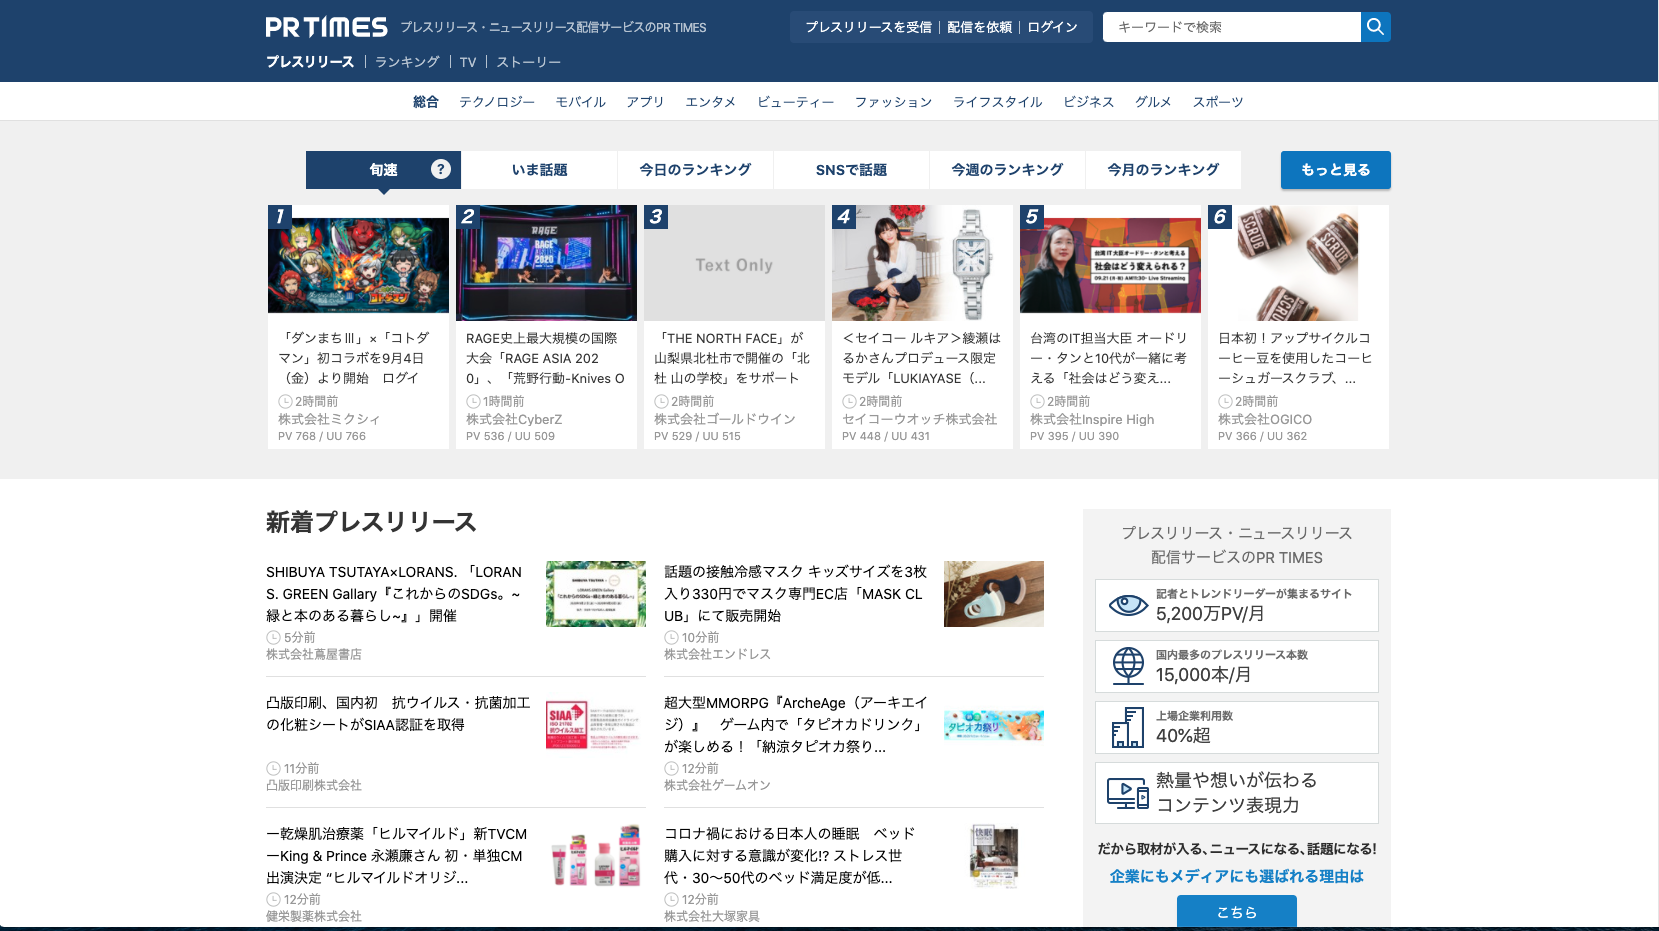Open the テクノロジー category
The width and height of the screenshot is (1659, 931).
(x=497, y=102)
